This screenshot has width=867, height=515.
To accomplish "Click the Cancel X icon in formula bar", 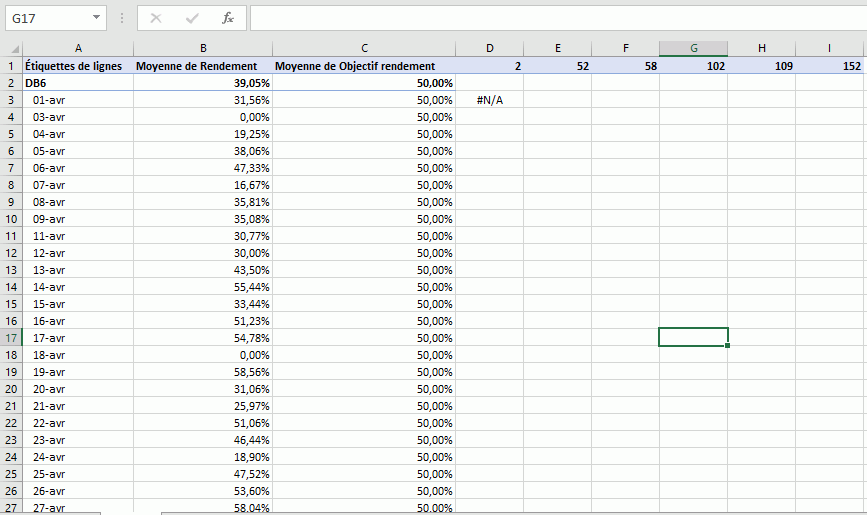I will pyautogui.click(x=156, y=18).
